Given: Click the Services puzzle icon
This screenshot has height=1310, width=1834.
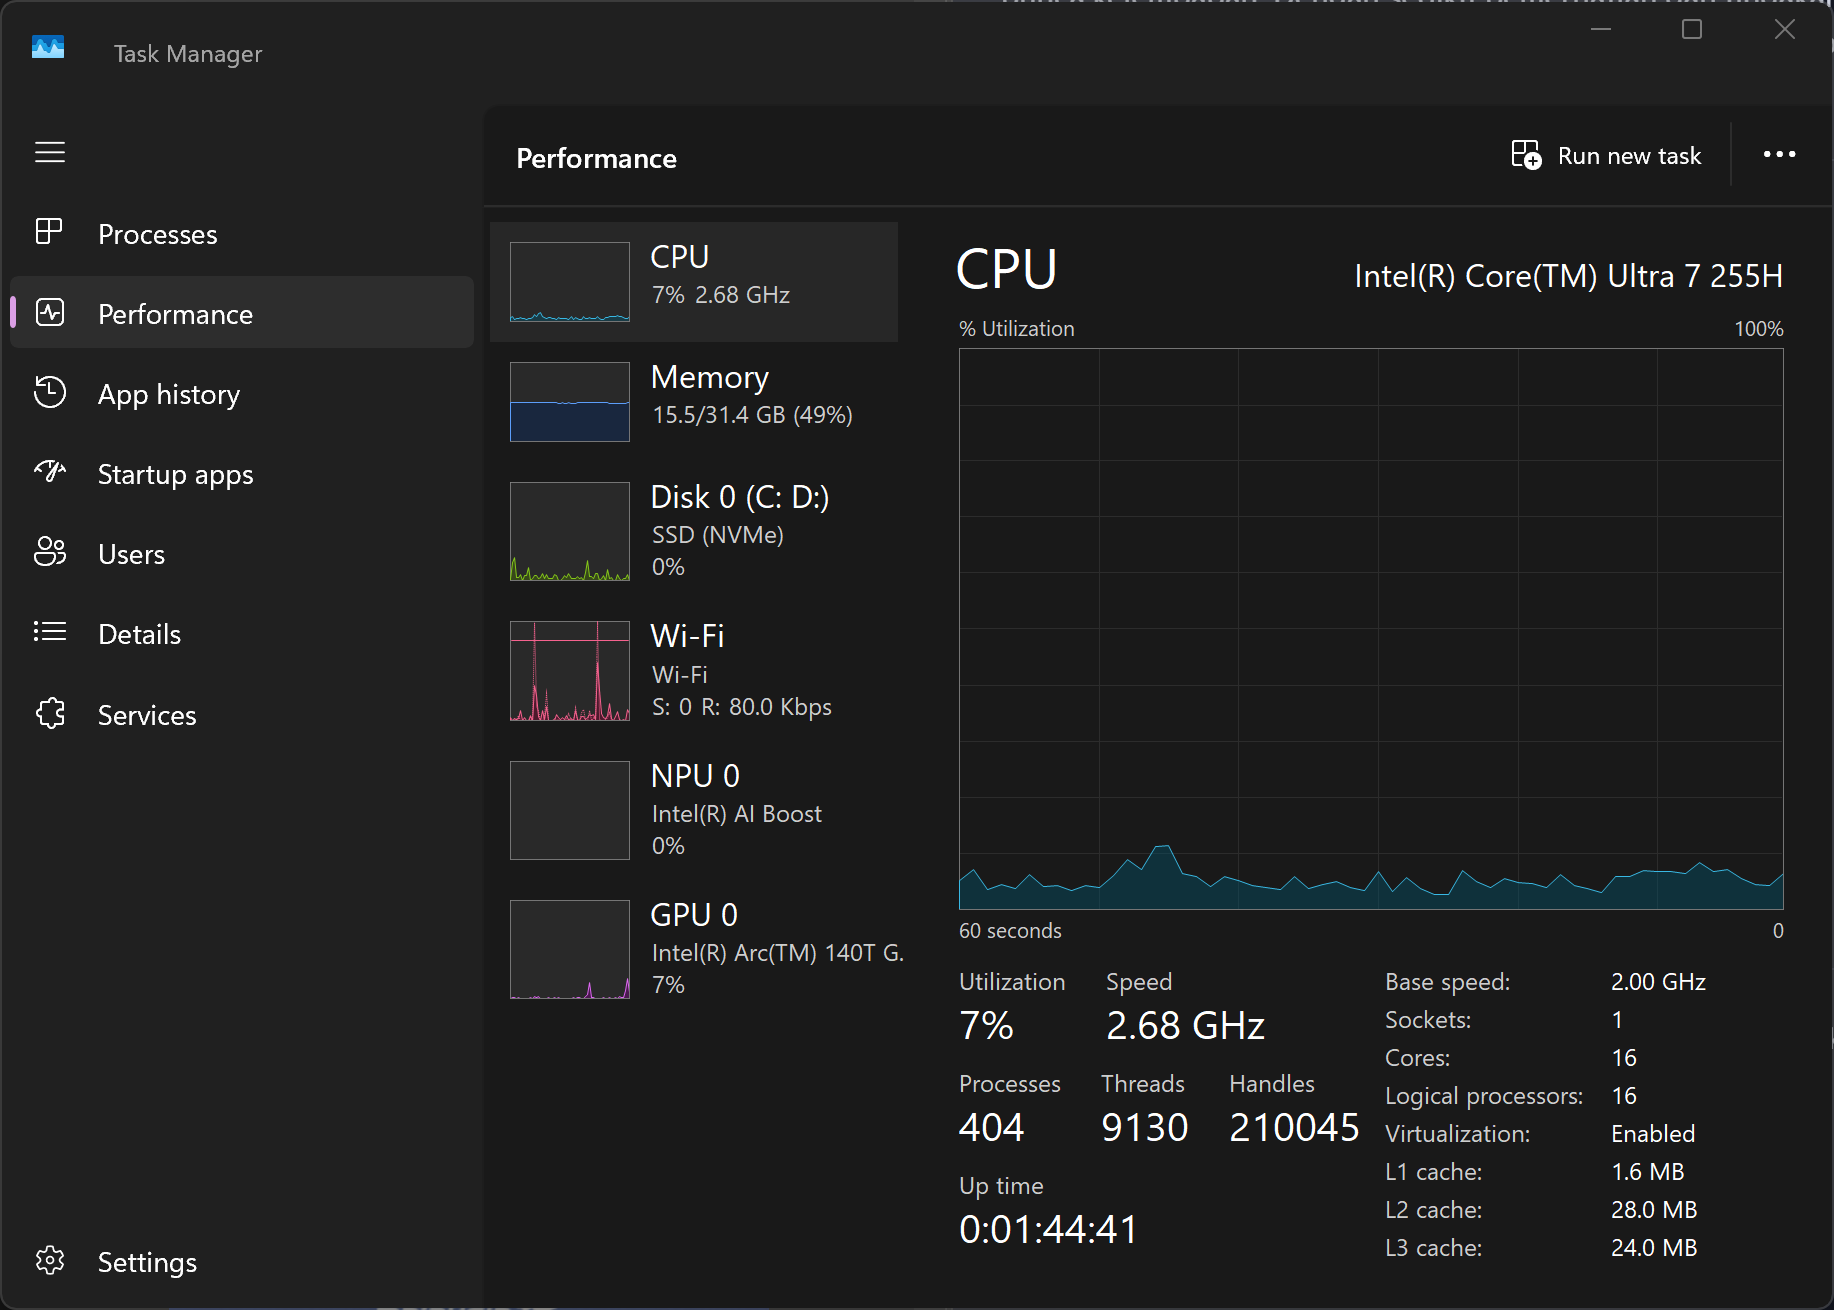Looking at the screenshot, I should coord(50,714).
